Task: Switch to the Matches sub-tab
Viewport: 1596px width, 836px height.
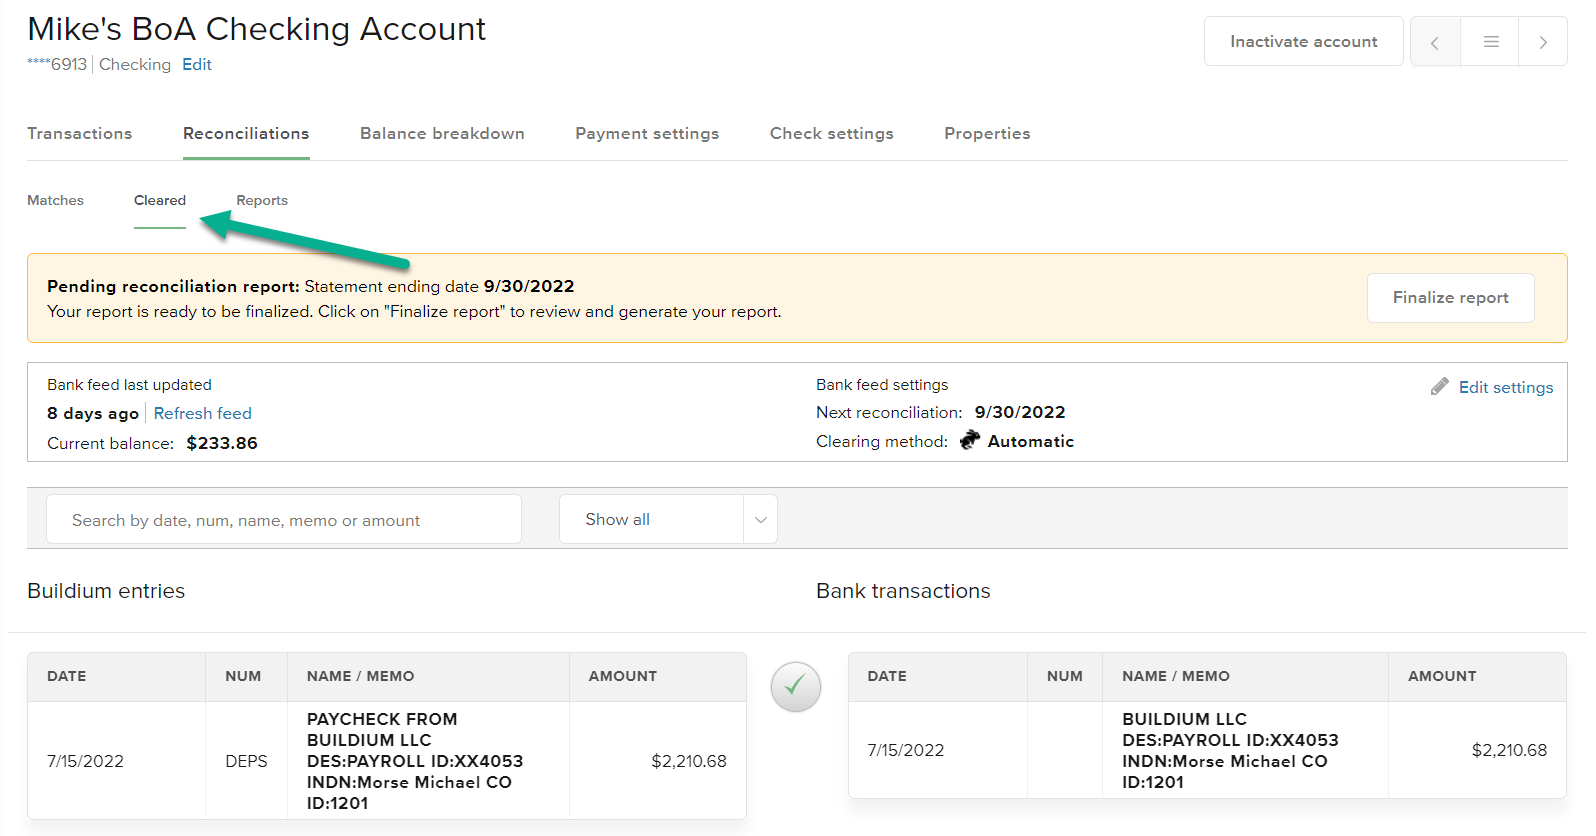Action: (56, 200)
